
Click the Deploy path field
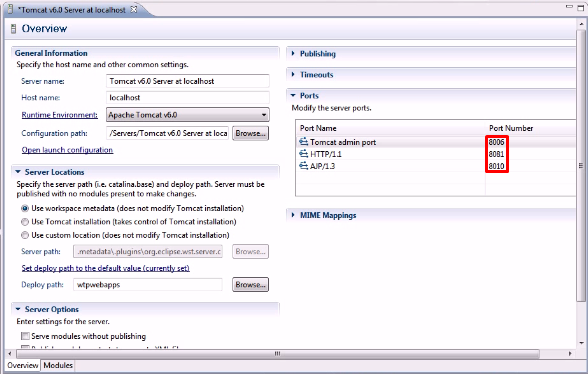coord(148,284)
